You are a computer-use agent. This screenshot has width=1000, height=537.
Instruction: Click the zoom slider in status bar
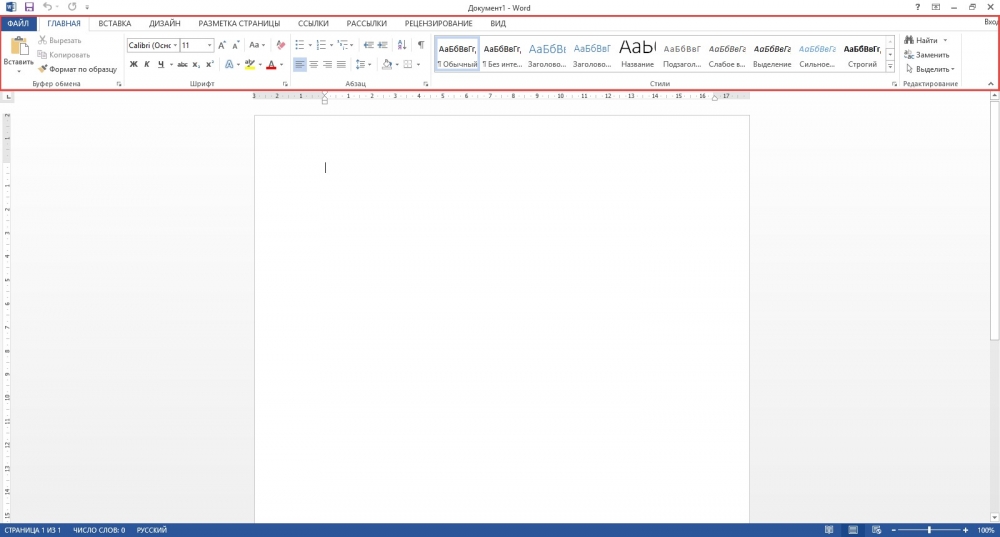[929, 529]
